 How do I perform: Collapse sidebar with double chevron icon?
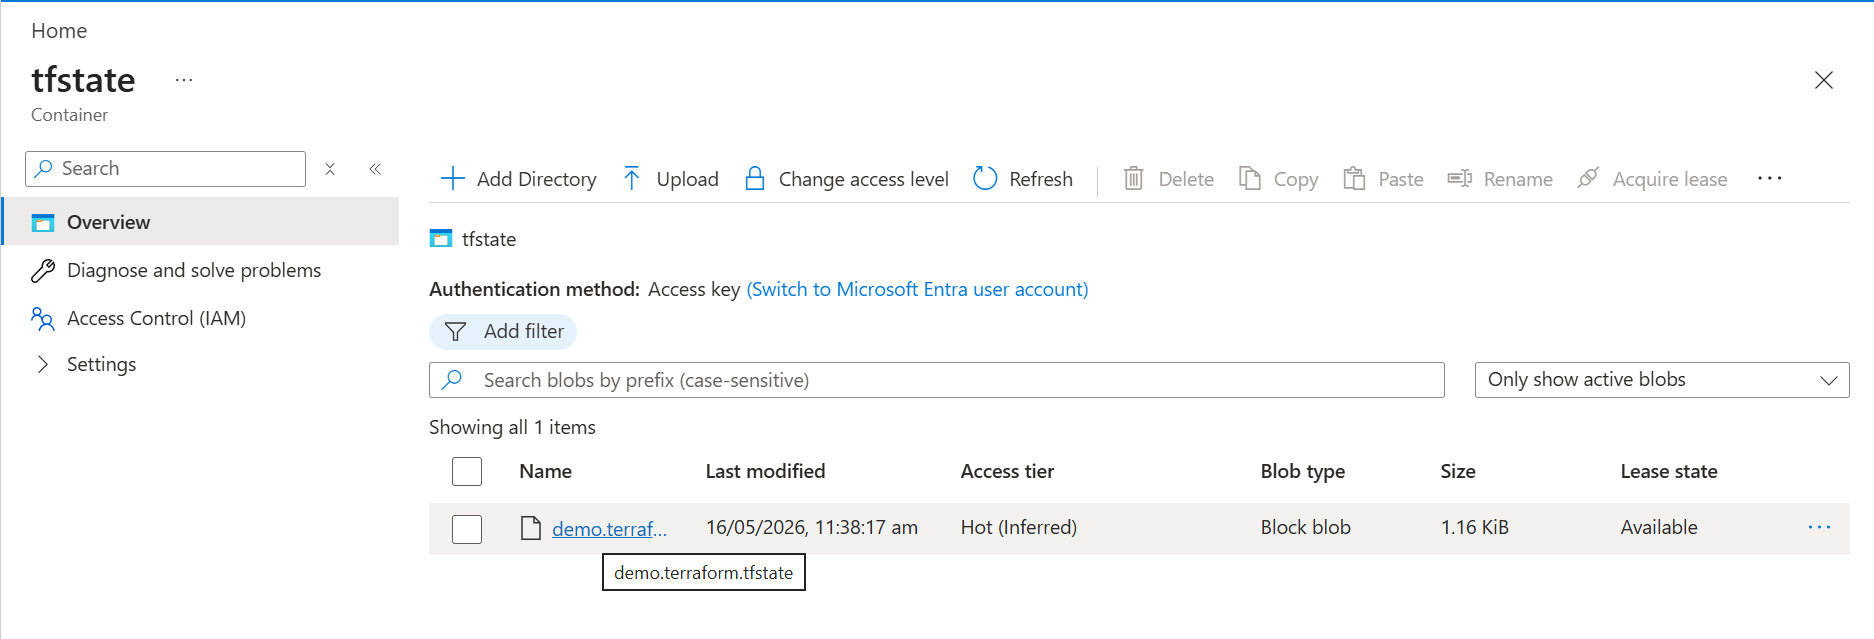pyautogui.click(x=375, y=169)
